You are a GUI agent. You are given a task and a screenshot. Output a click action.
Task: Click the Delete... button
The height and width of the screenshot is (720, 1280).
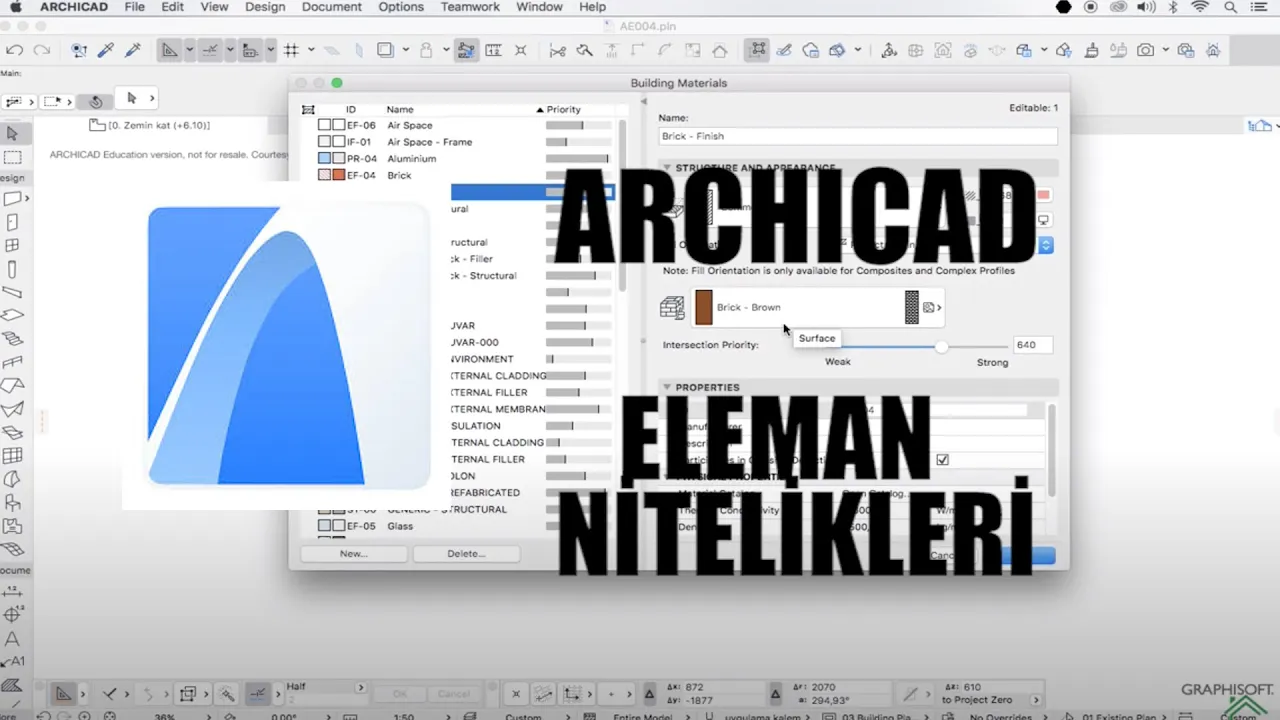tap(466, 553)
